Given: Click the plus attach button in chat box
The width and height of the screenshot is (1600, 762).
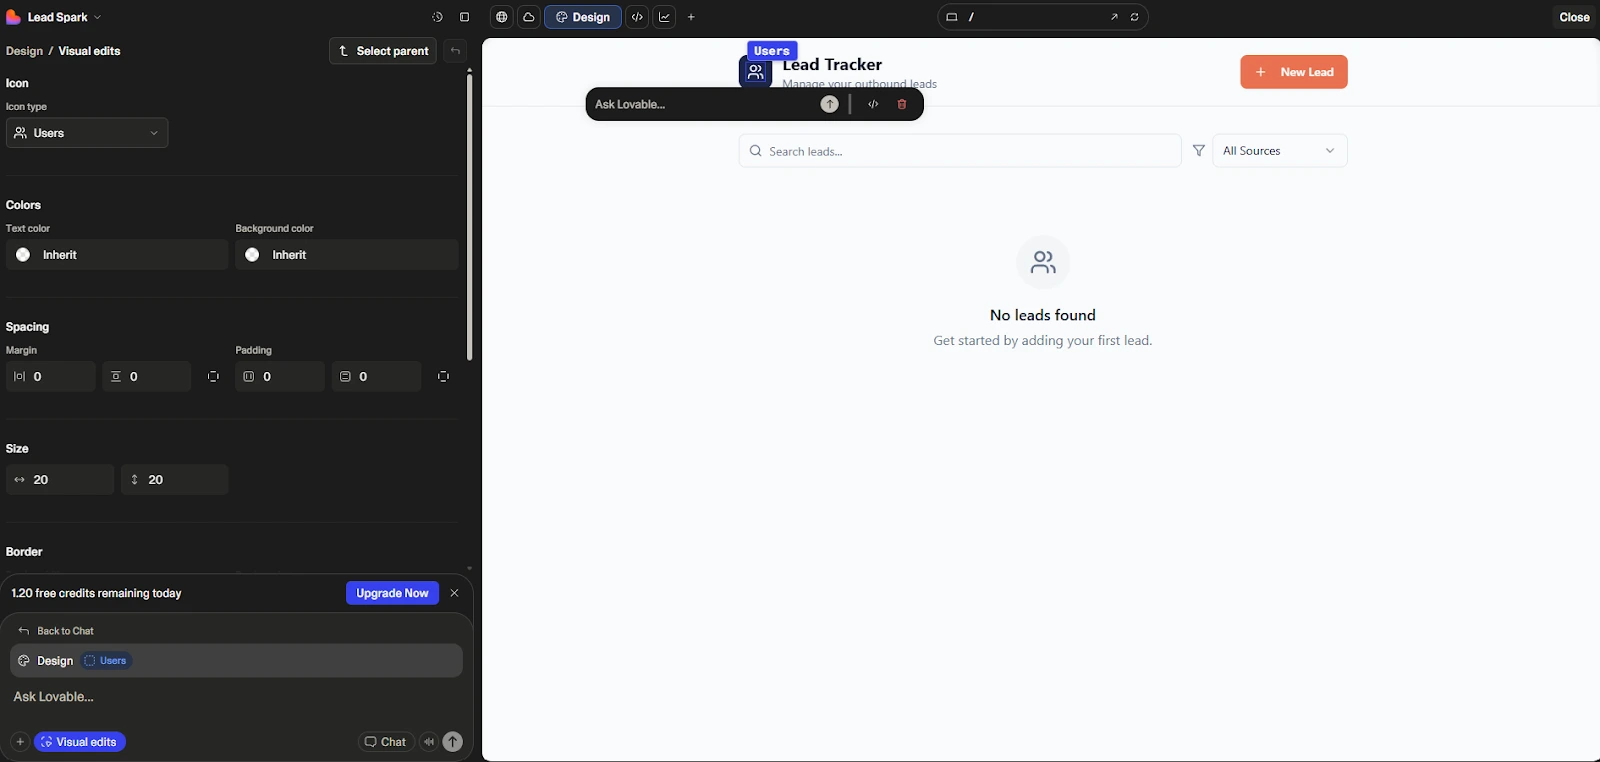Looking at the screenshot, I should 20,742.
